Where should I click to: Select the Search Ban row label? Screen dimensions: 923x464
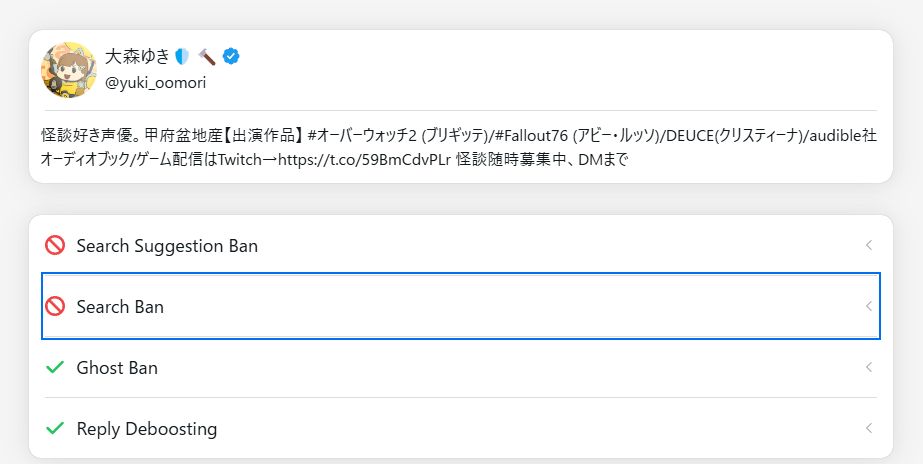pyautogui.click(x=120, y=307)
